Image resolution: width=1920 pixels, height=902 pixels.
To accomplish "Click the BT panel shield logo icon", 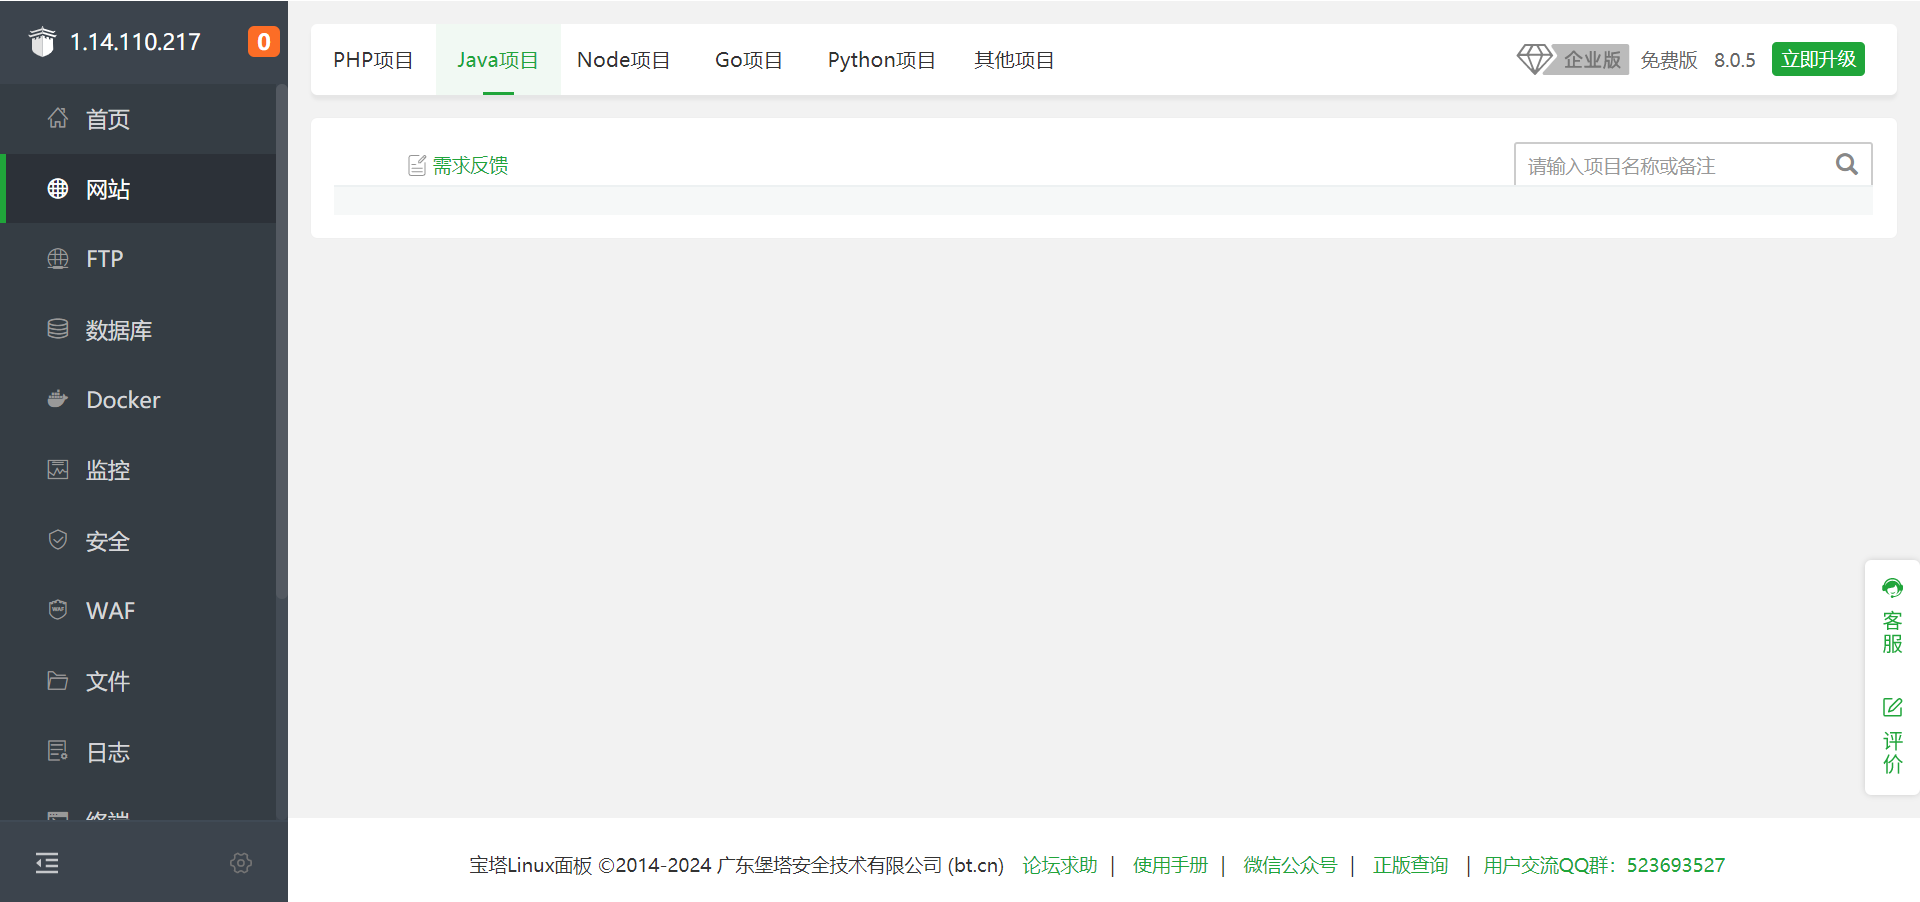I will (x=42, y=42).
